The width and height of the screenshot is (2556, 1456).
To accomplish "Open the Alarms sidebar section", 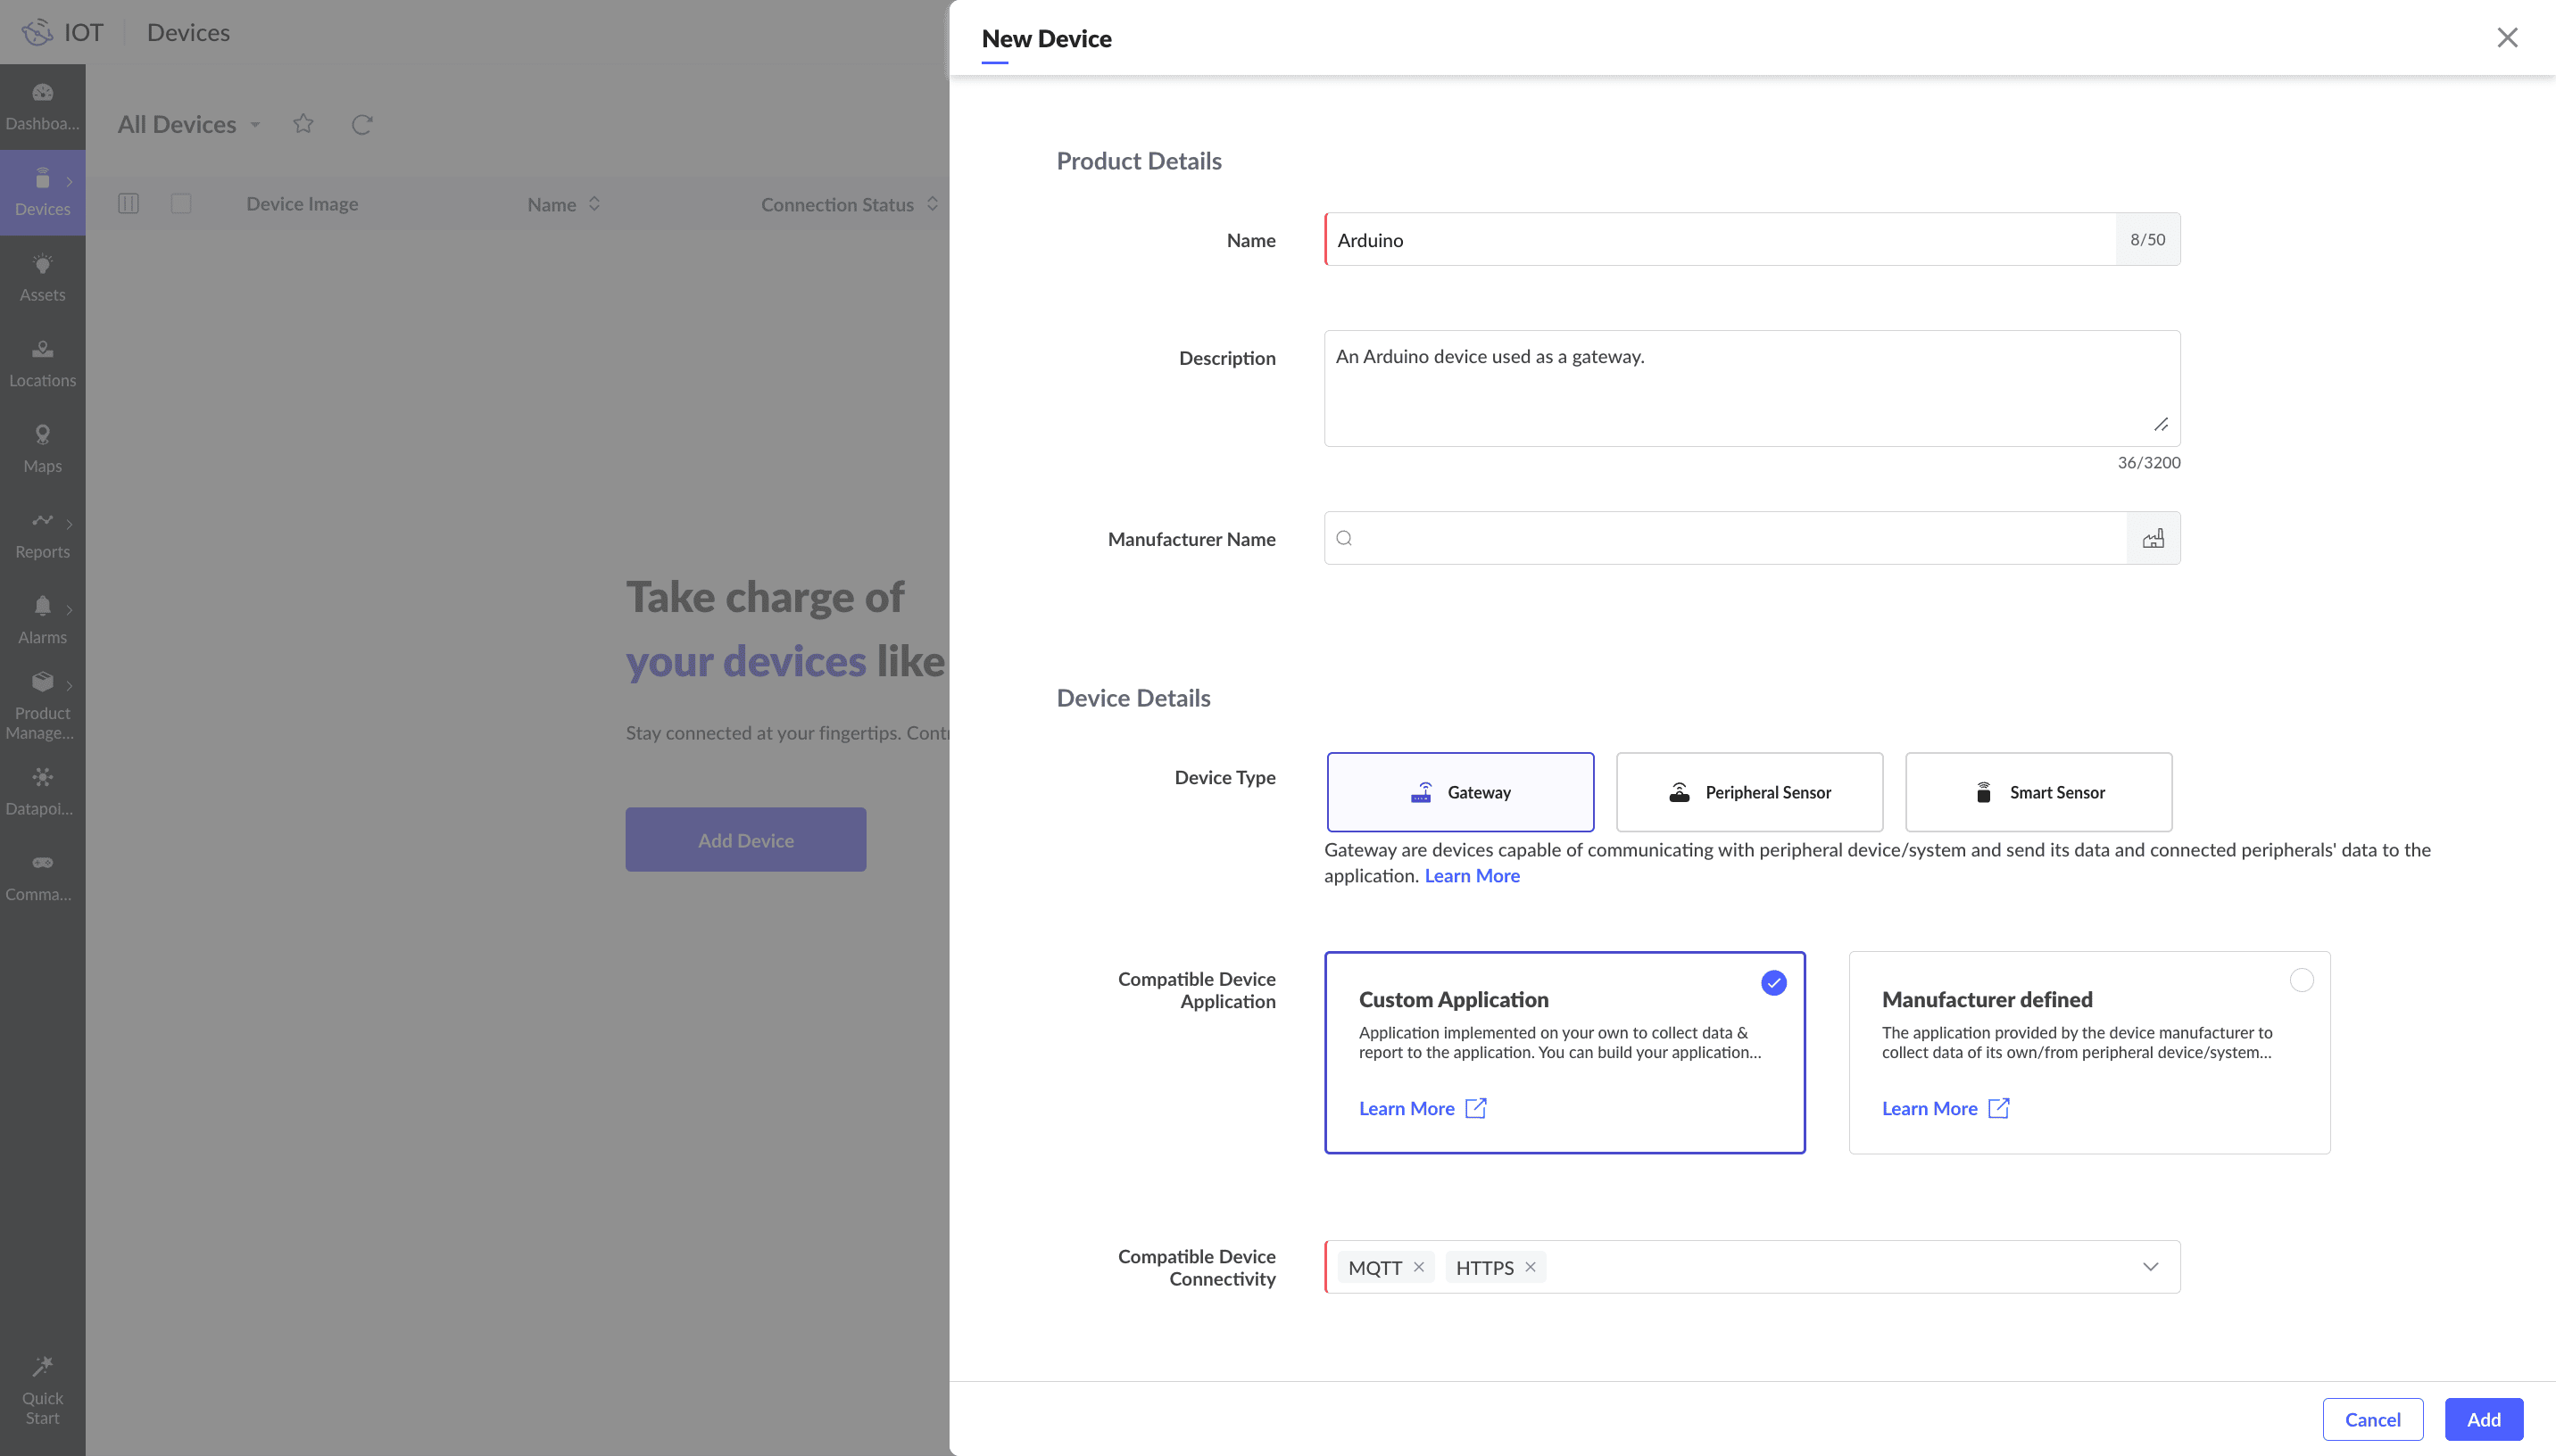I will tap(42, 620).
